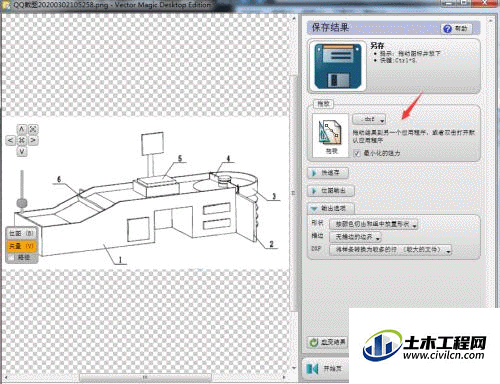Click the 帮助 help button in header
Viewport: 500px width, 384px height.
click(457, 29)
